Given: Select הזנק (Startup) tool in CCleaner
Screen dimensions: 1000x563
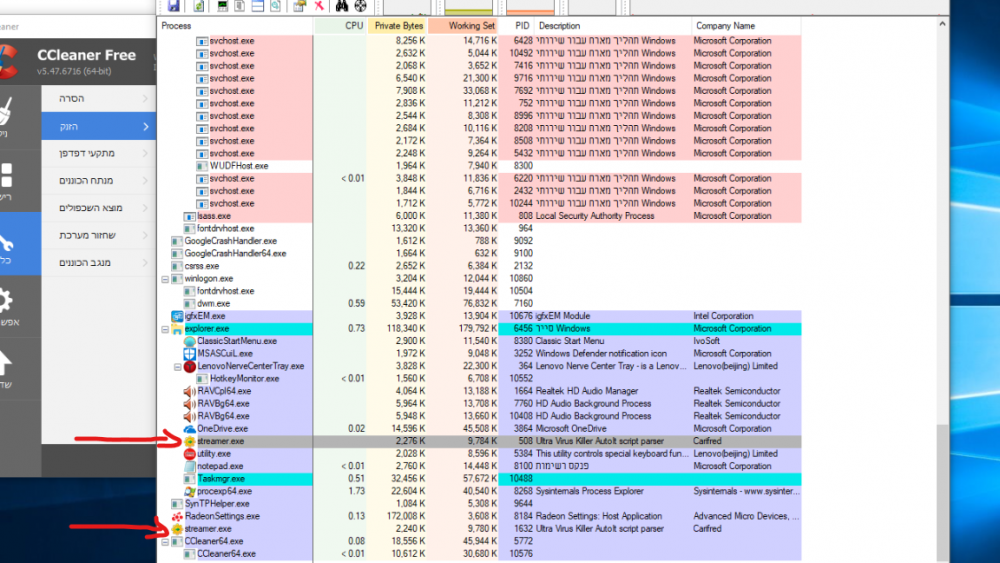Looking at the screenshot, I should coord(99,126).
